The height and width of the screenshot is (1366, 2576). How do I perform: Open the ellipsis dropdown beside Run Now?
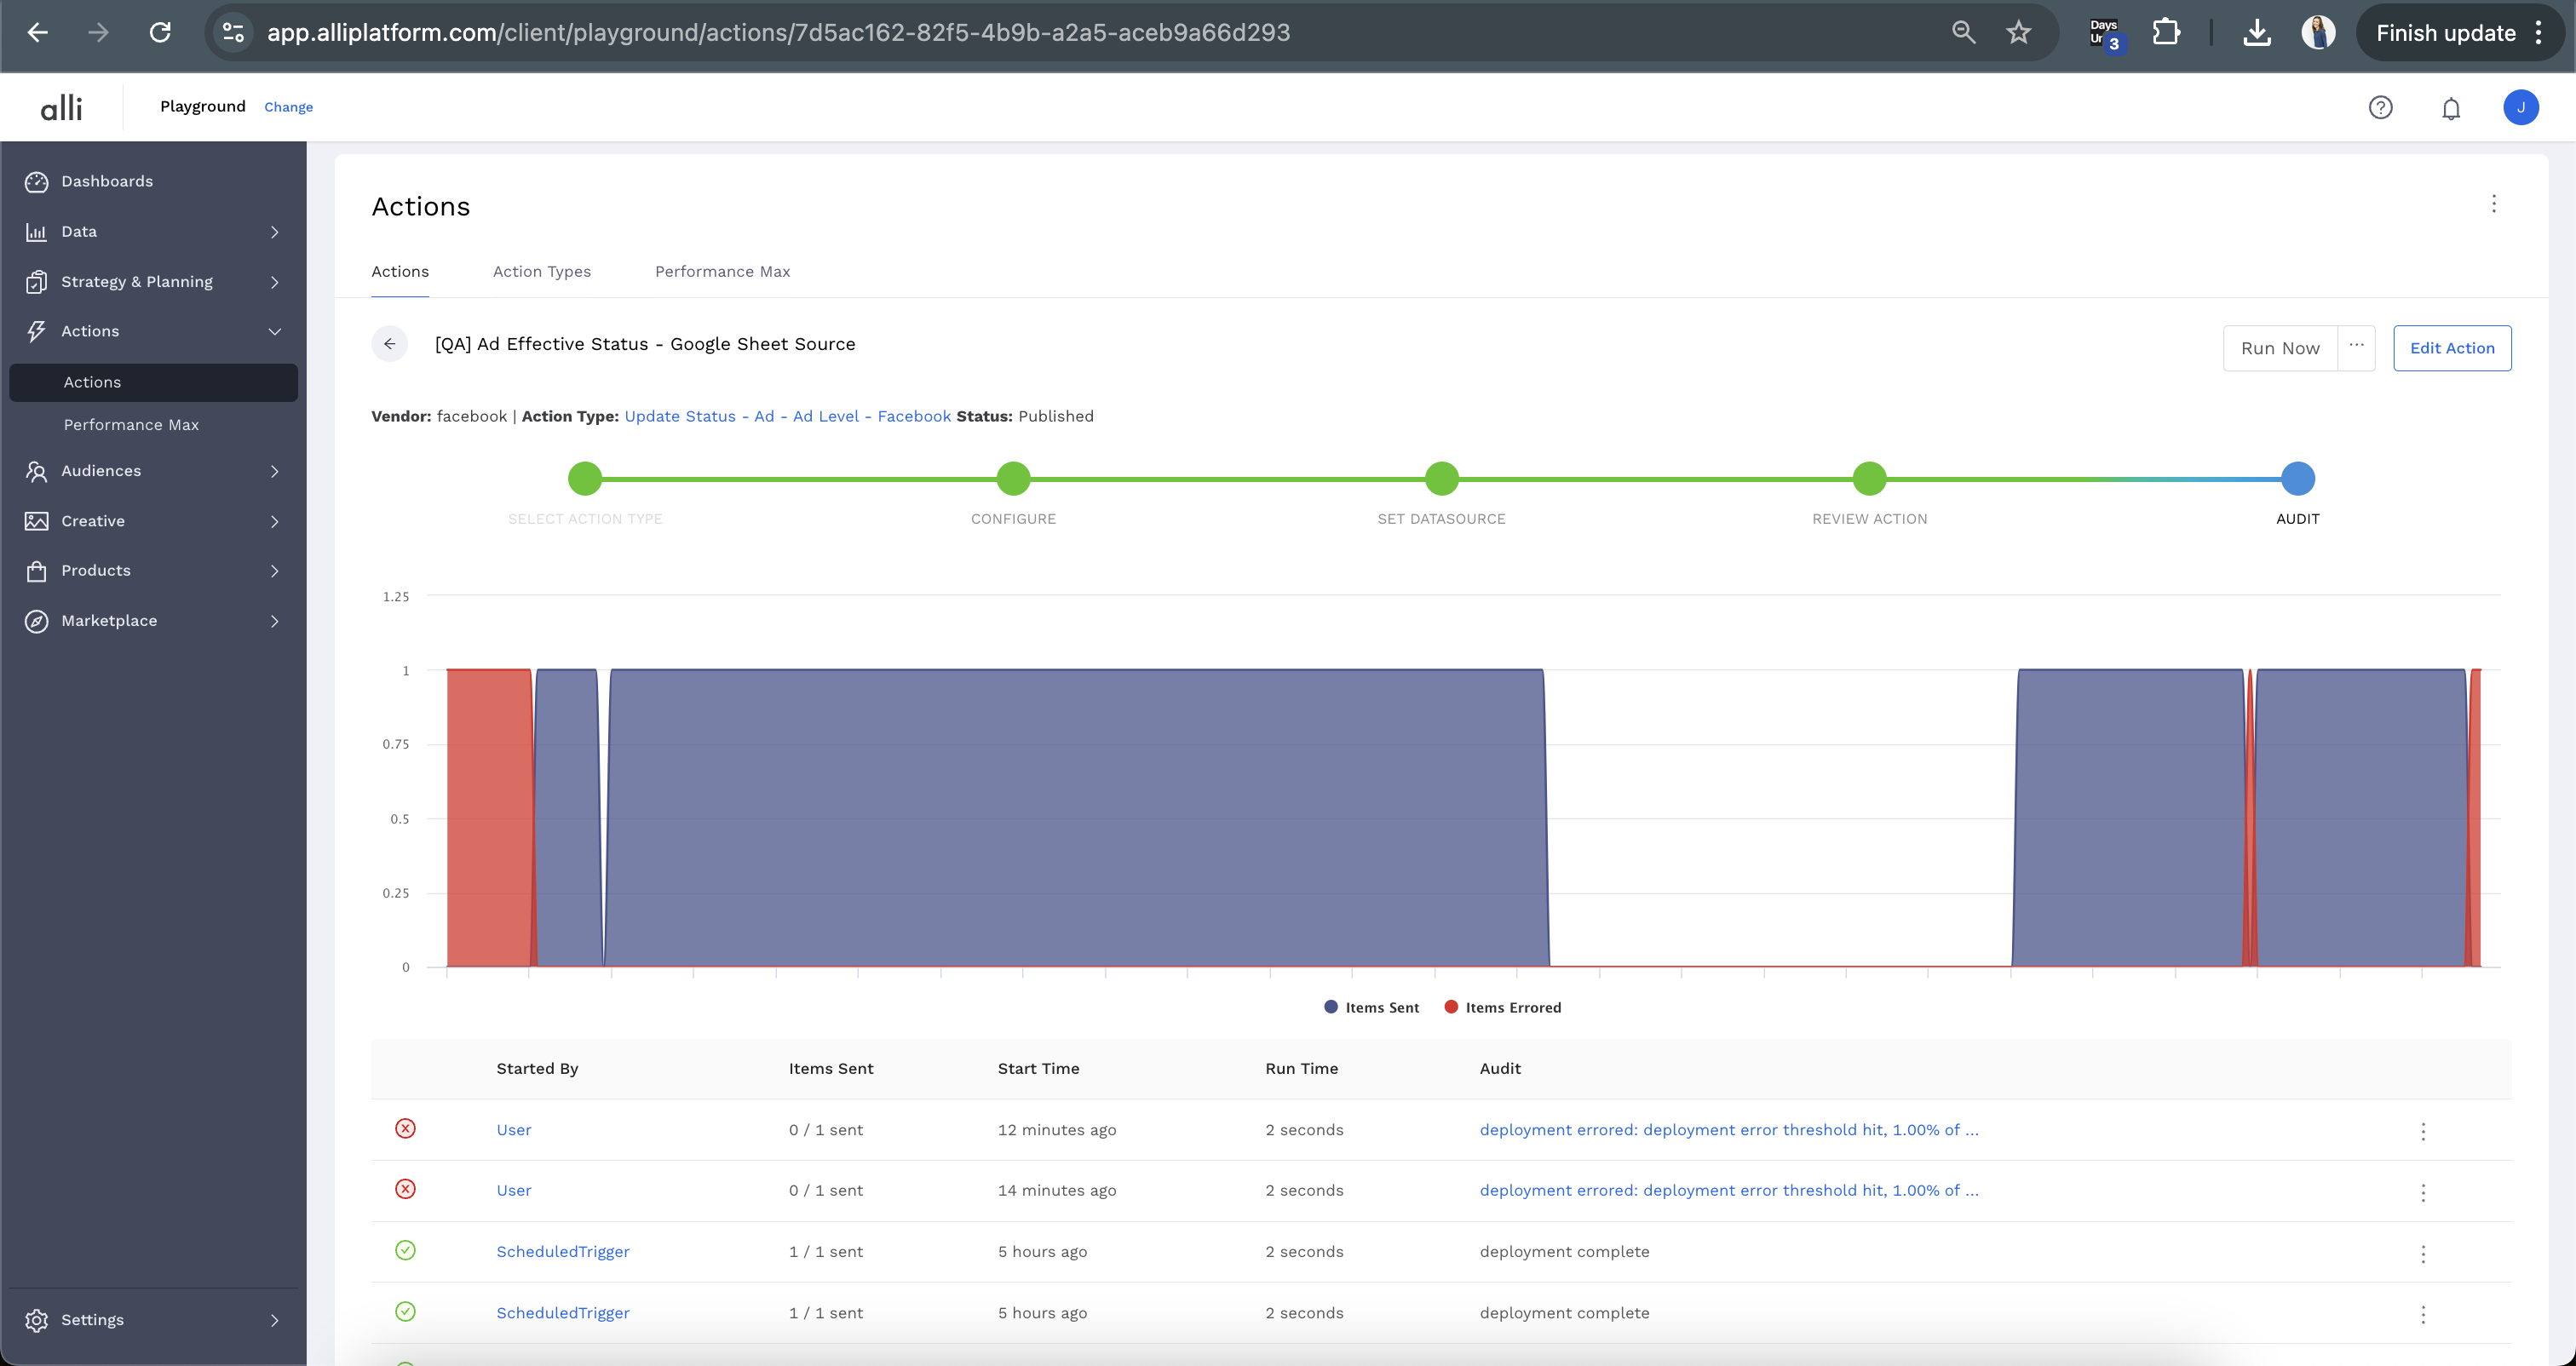[x=2356, y=347]
